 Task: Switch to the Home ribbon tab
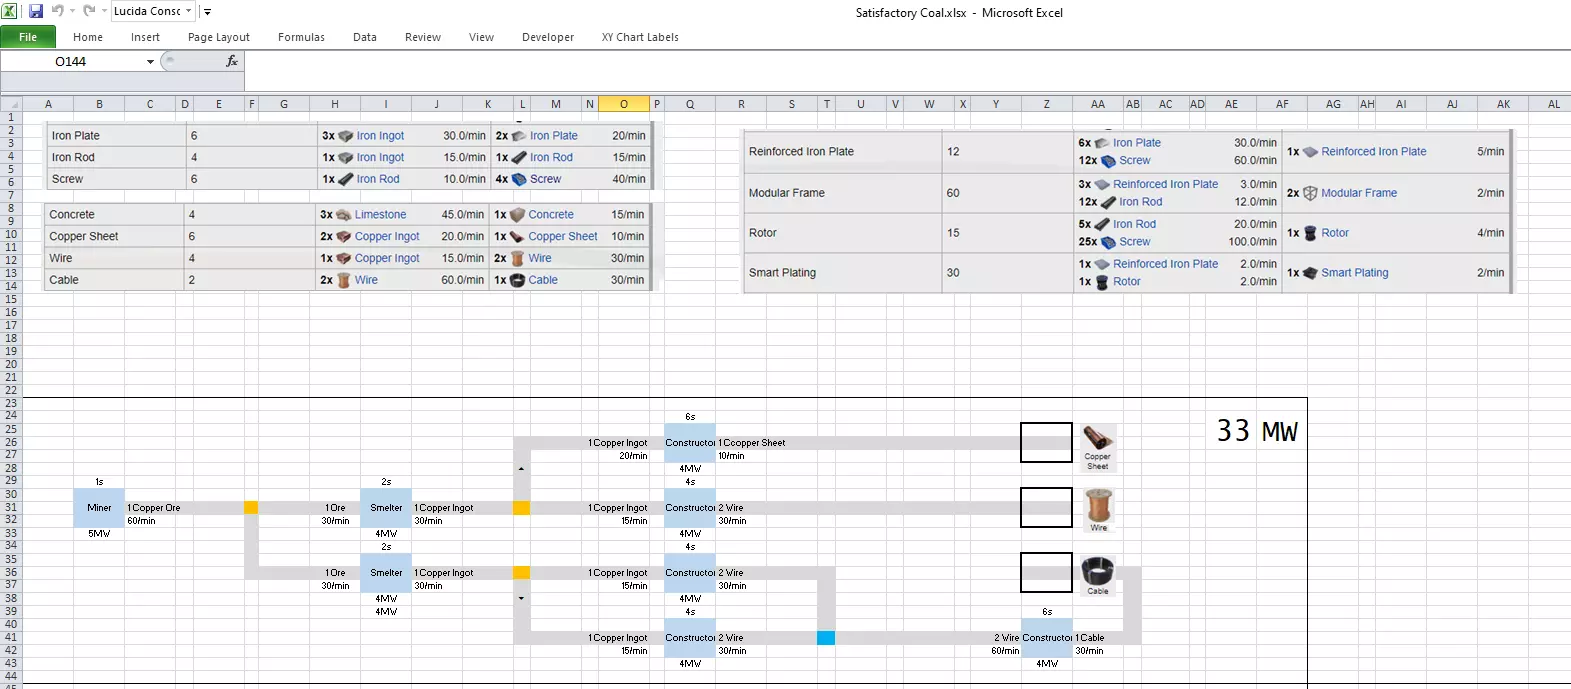[x=88, y=37]
